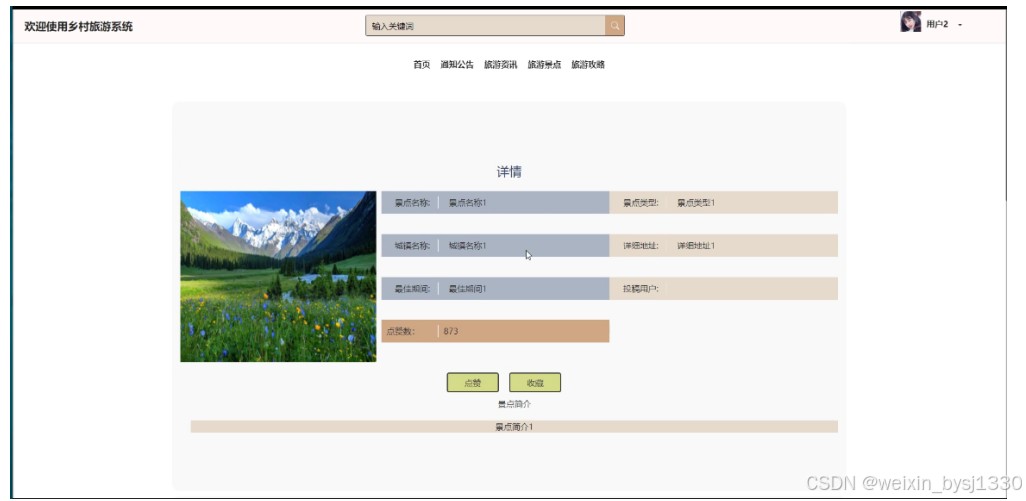Click the 点赞数: field label

400,331
